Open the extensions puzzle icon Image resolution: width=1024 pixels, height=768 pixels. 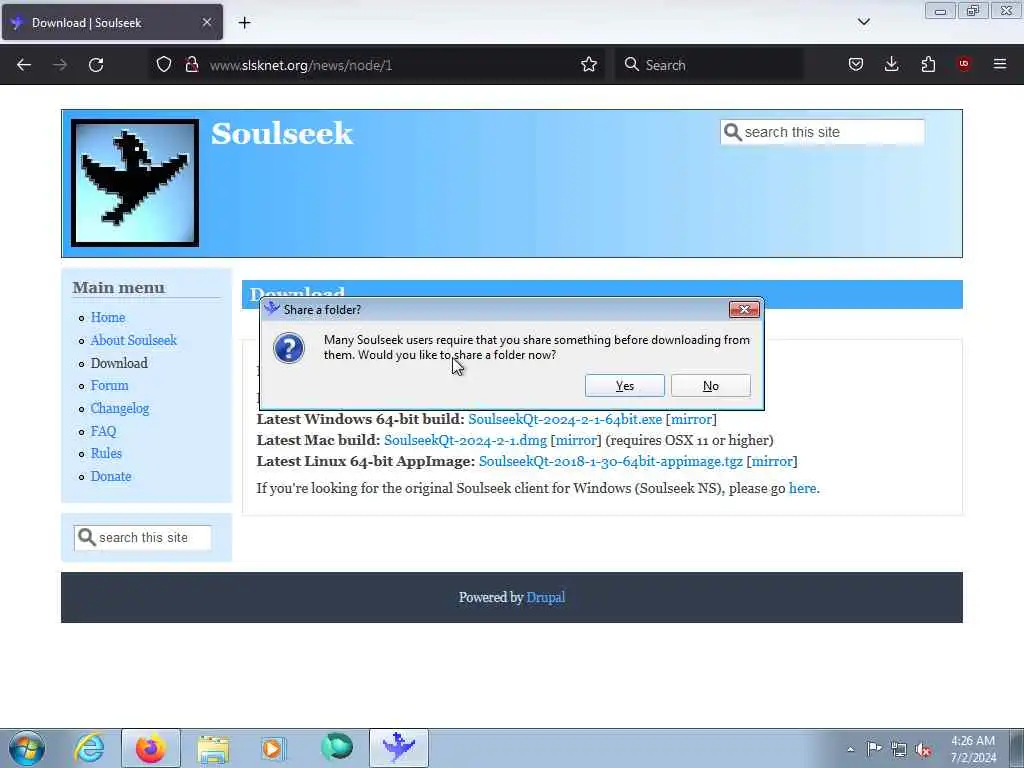[928, 65]
